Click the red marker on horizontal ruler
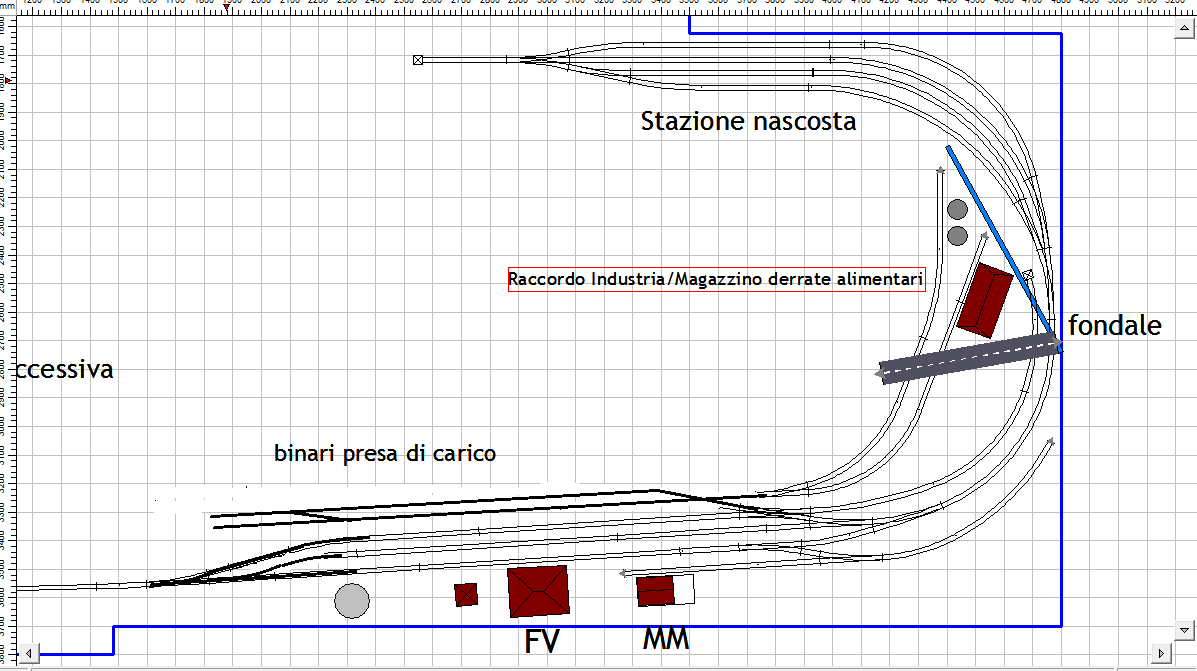 [x=227, y=8]
